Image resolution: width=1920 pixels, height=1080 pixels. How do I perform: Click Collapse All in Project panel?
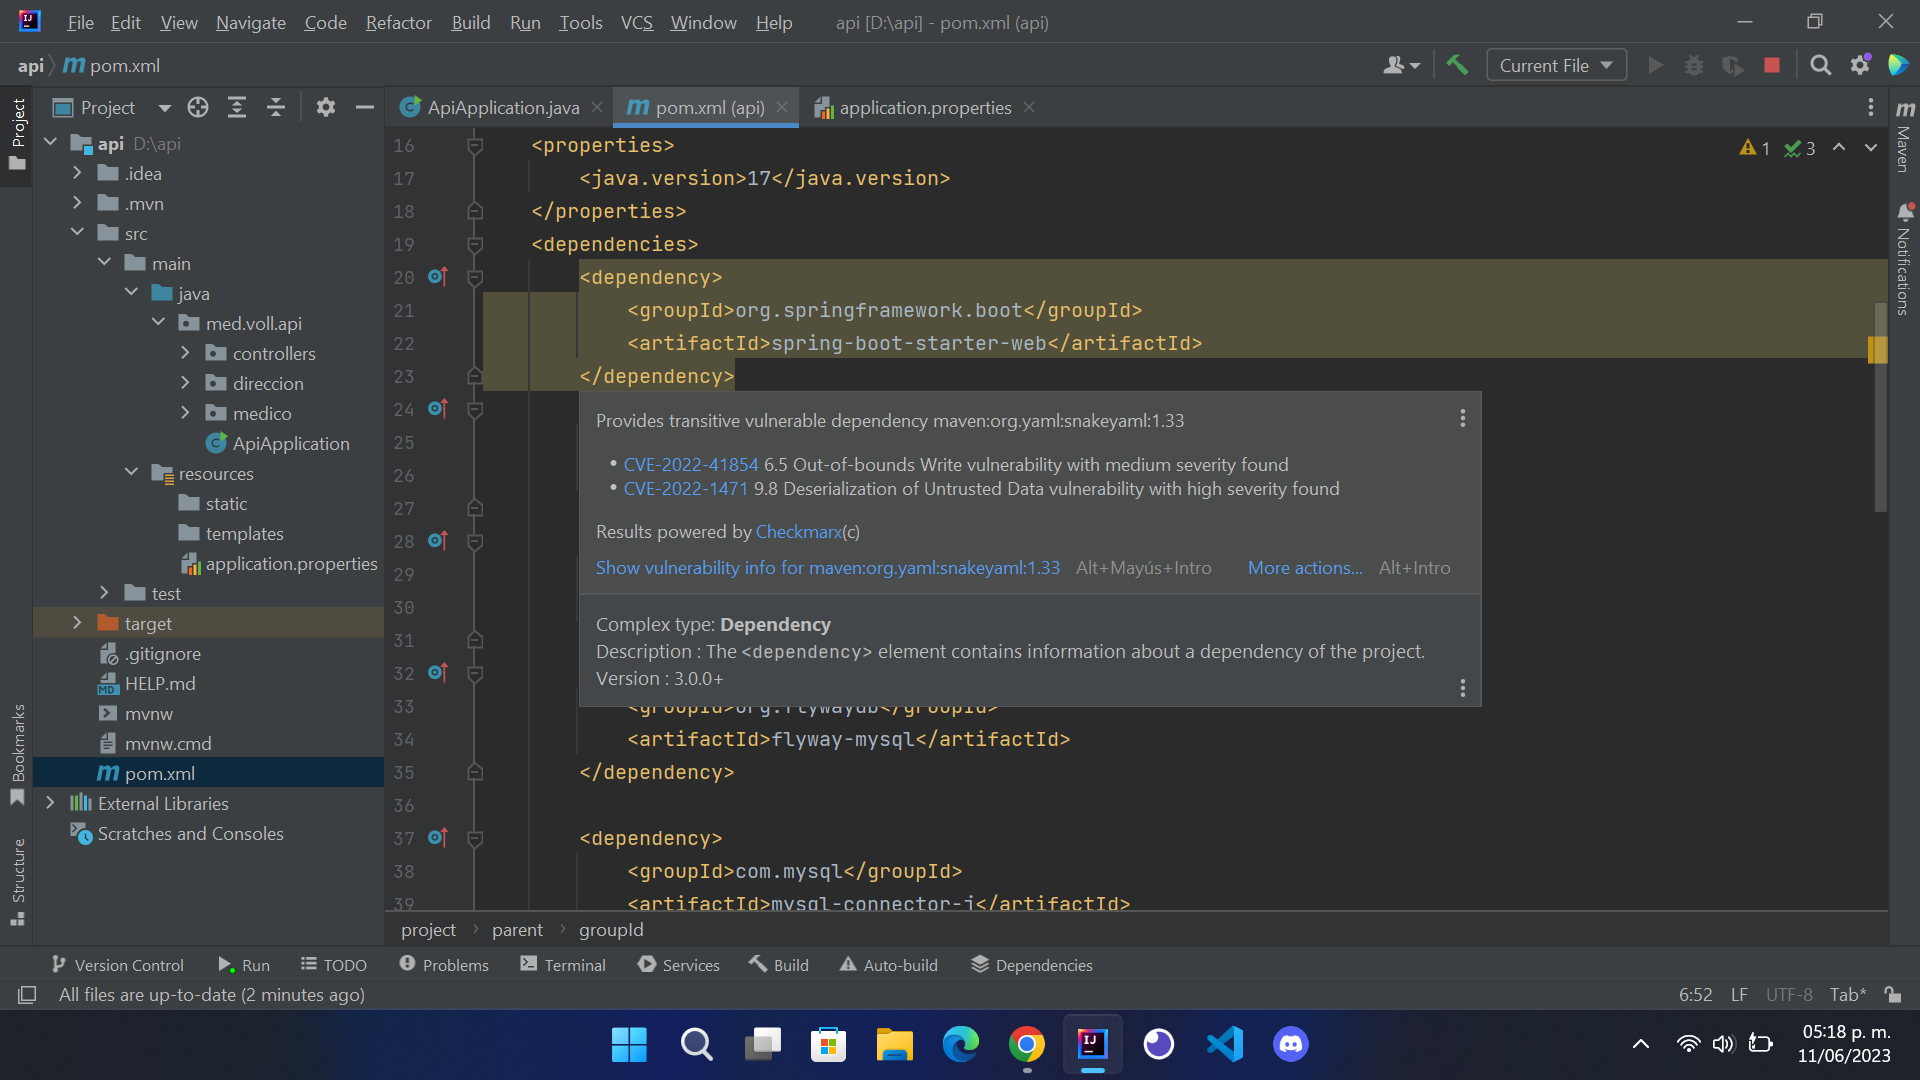(276, 107)
